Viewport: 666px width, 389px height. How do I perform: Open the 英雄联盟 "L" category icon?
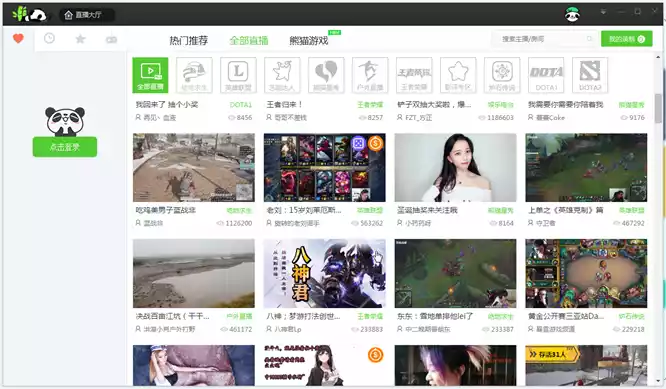pyautogui.click(x=238, y=75)
